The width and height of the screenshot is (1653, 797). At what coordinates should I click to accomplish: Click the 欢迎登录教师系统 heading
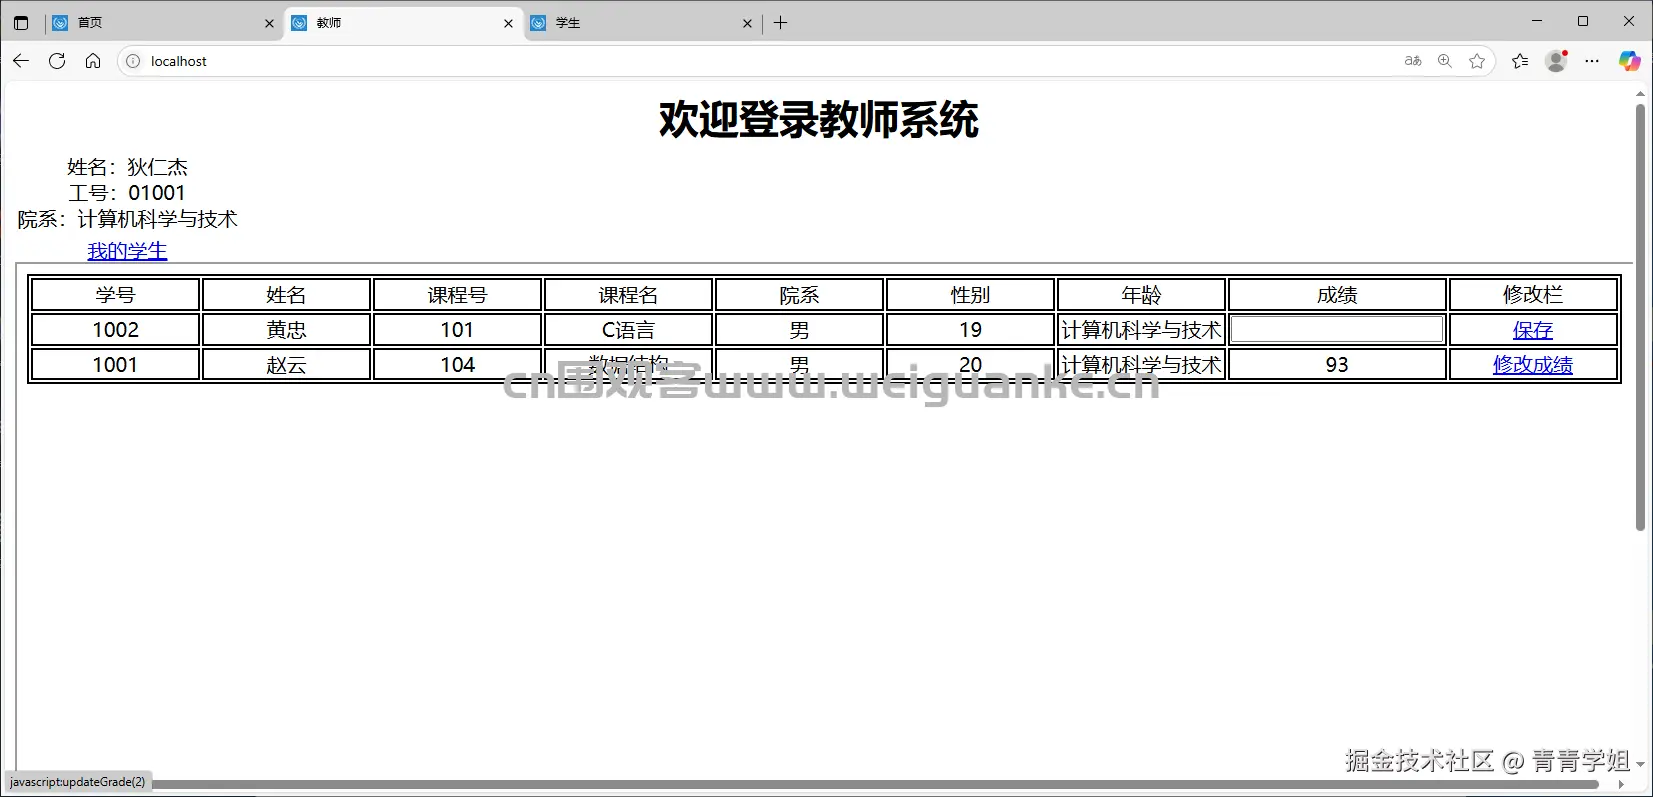click(819, 120)
